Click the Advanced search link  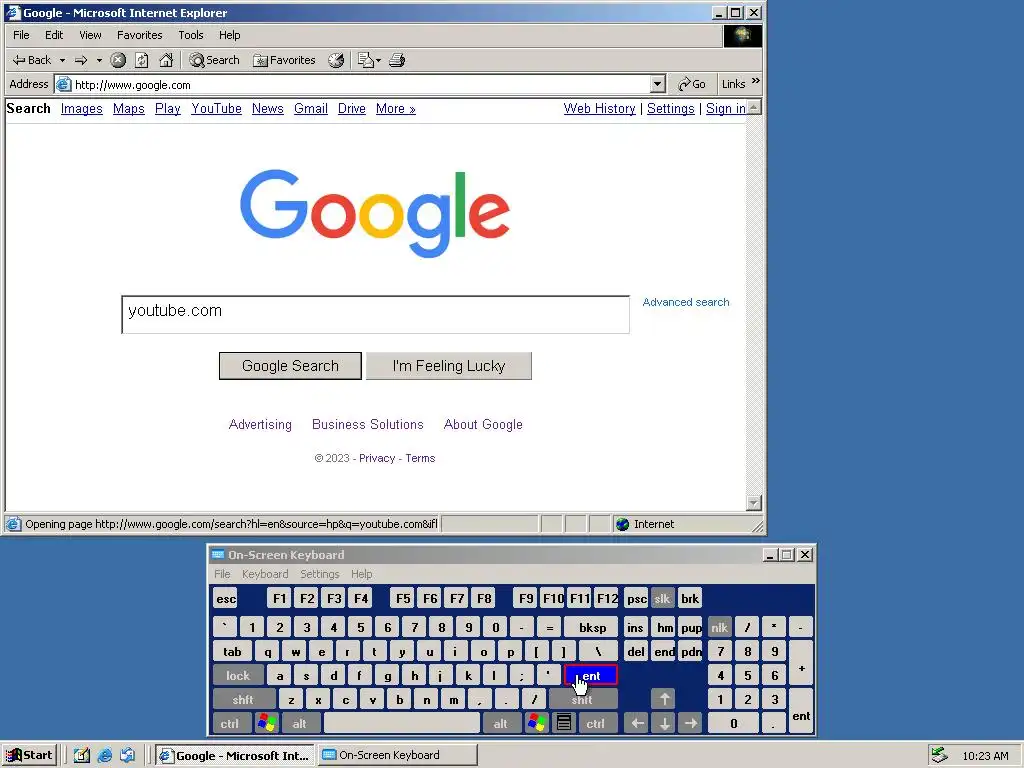click(x=686, y=302)
